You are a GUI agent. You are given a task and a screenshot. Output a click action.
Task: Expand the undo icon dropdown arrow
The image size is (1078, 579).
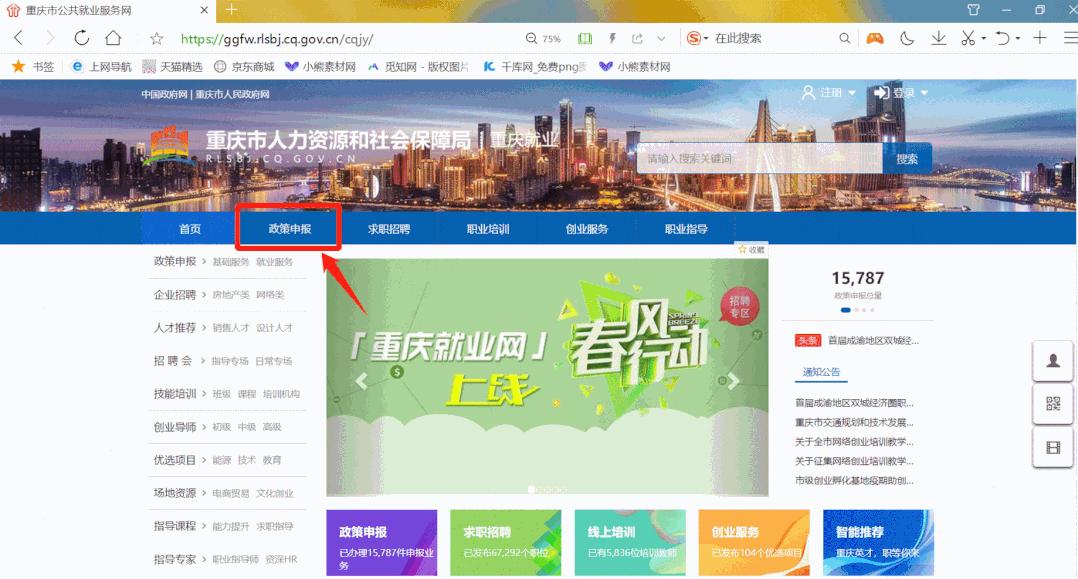tap(1018, 39)
